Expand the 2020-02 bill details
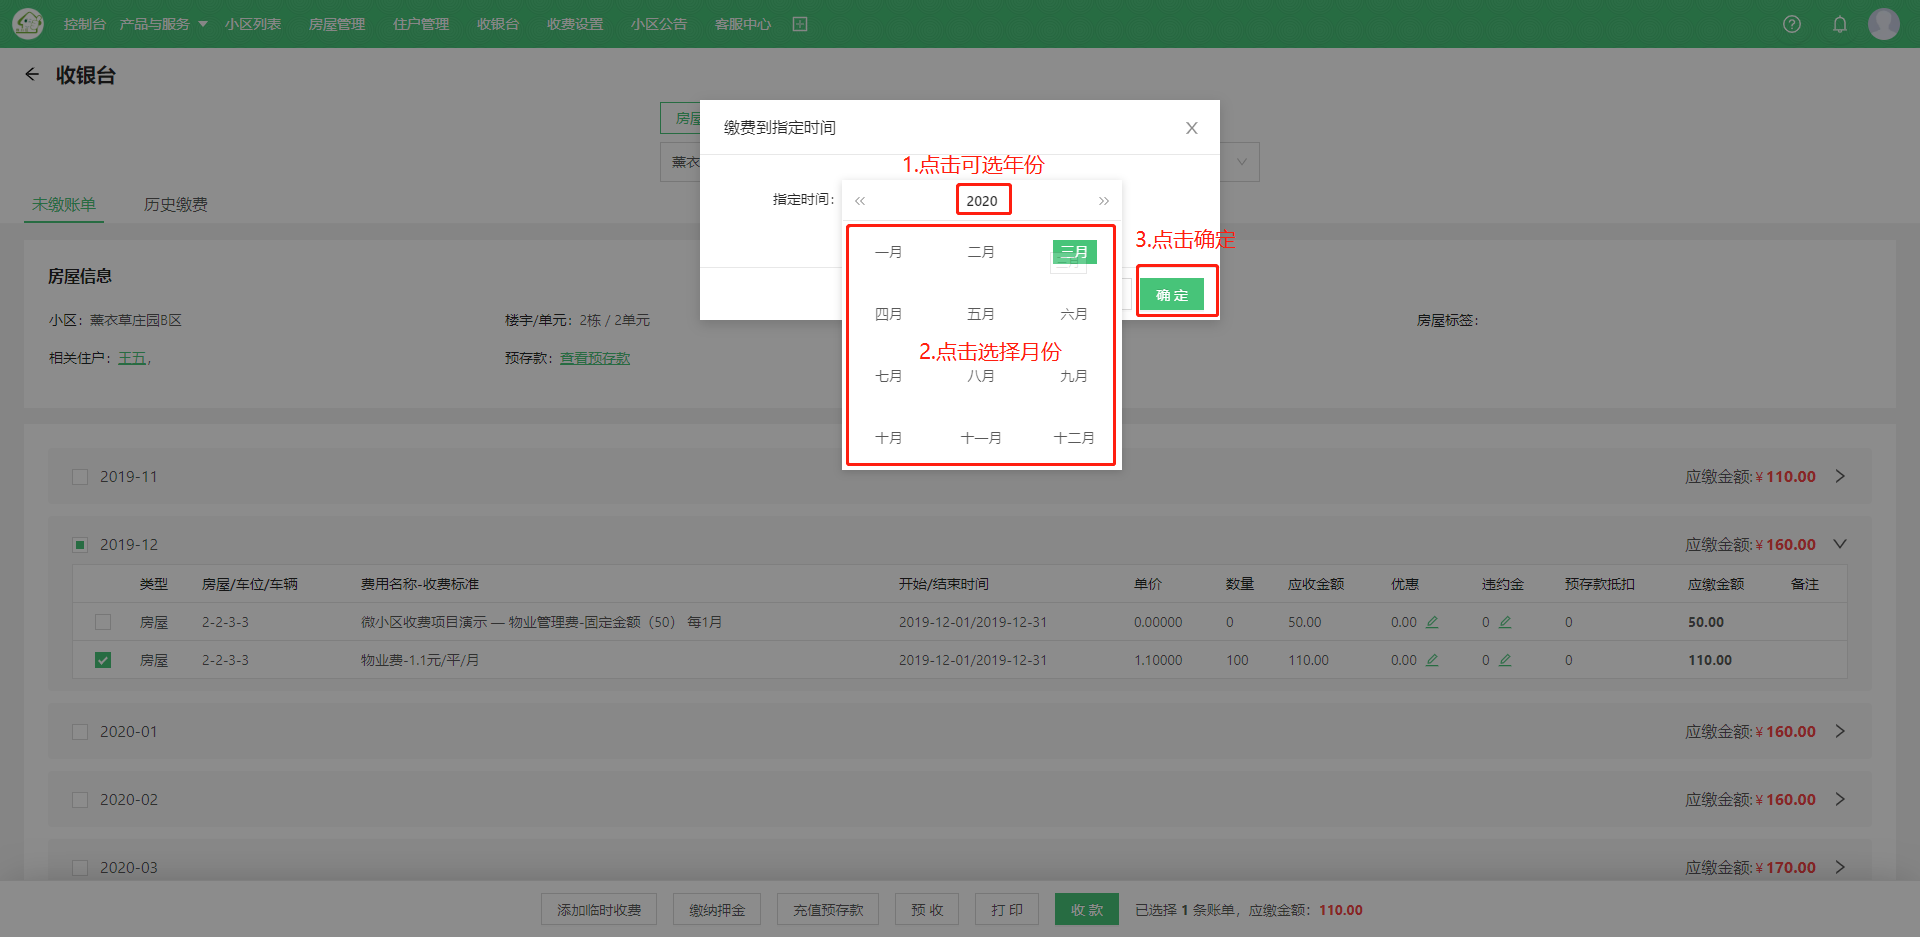 coord(1840,799)
